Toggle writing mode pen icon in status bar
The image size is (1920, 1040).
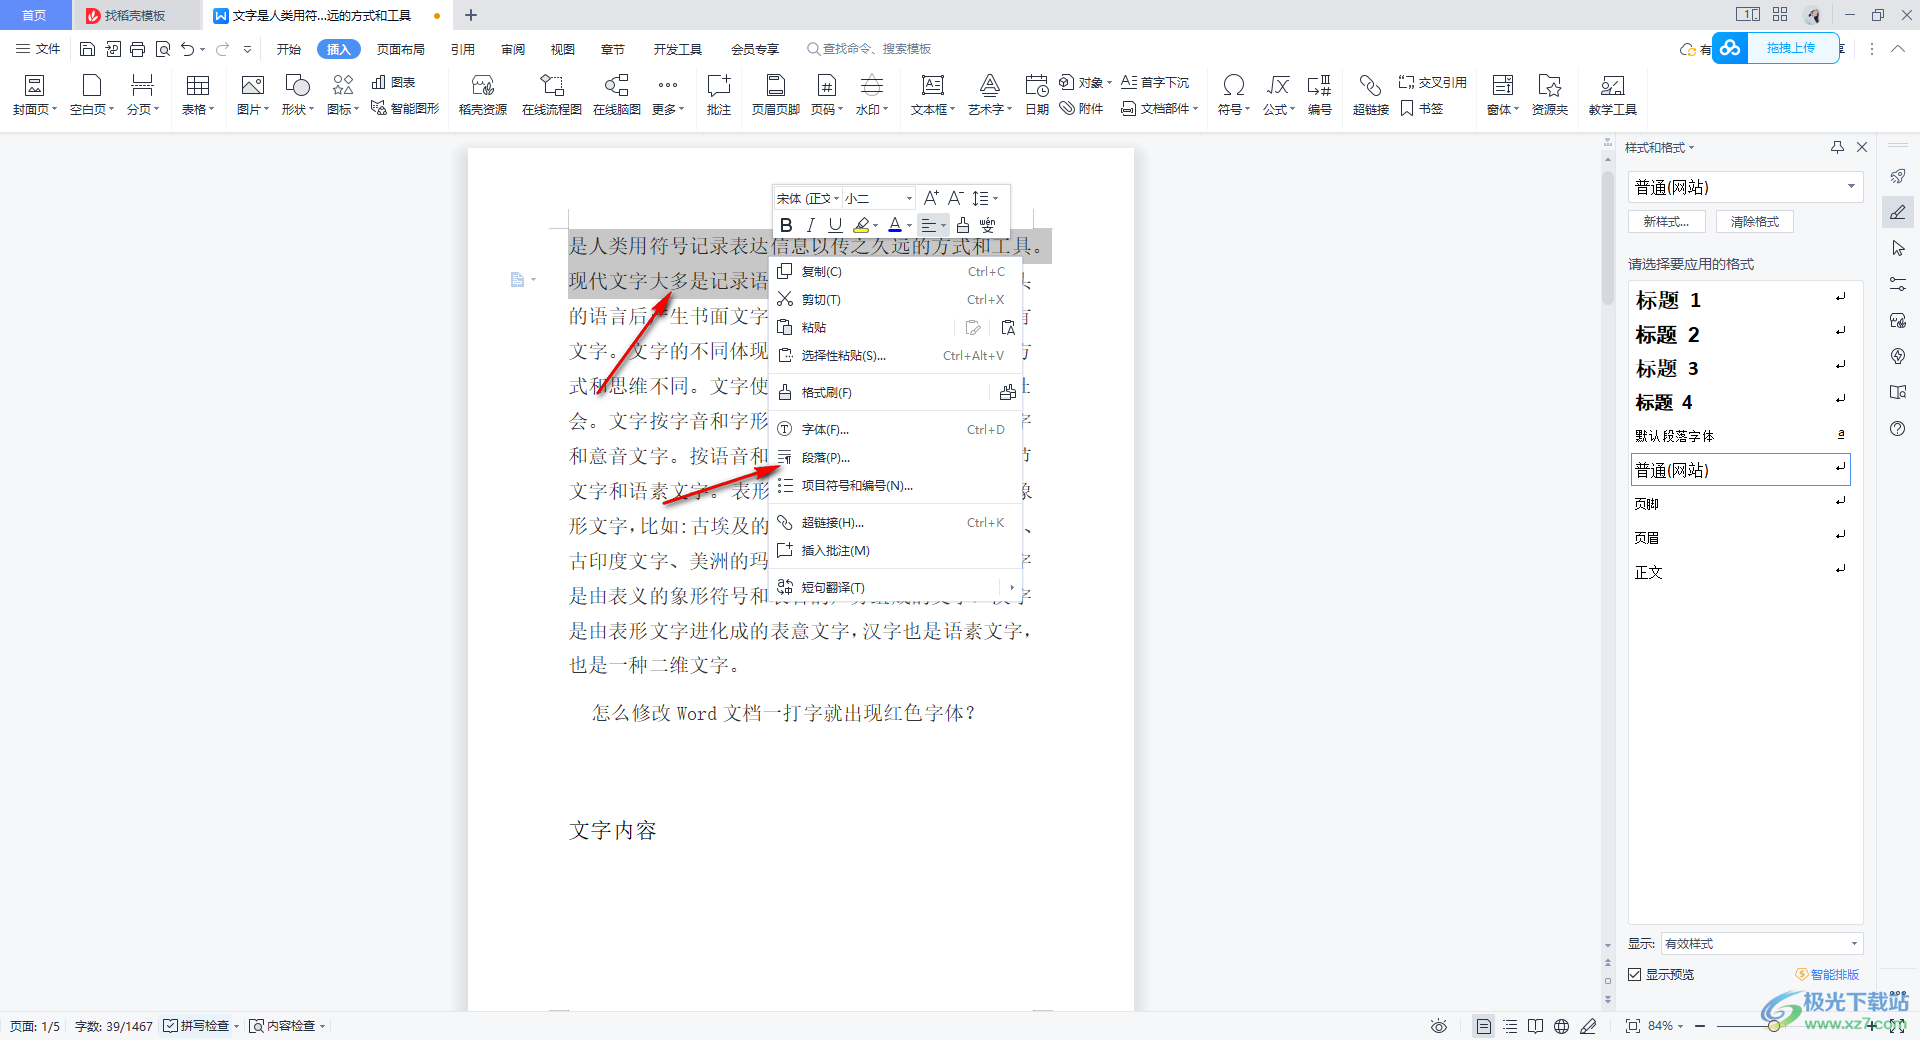[x=1588, y=1026]
